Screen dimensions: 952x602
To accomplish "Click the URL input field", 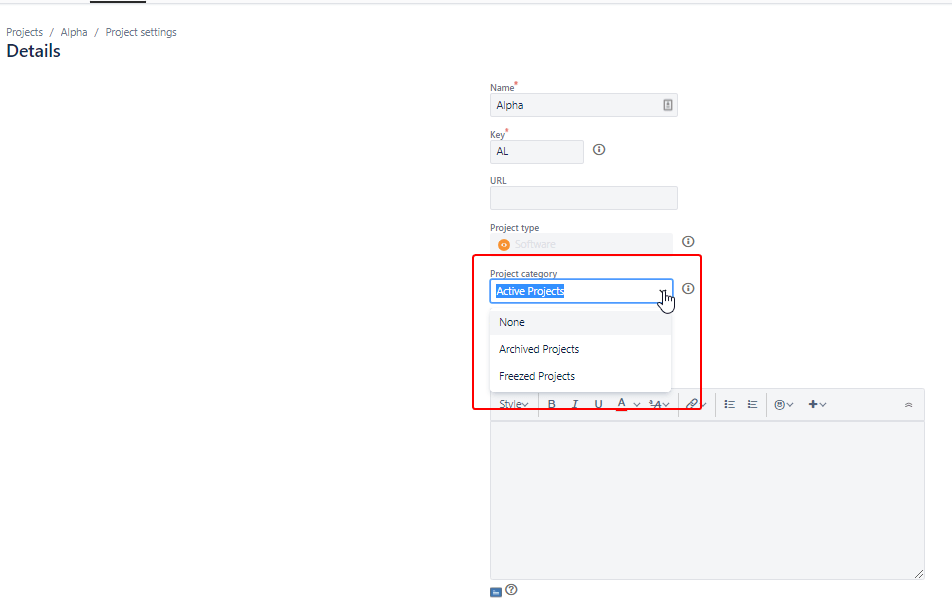I will click(583, 197).
